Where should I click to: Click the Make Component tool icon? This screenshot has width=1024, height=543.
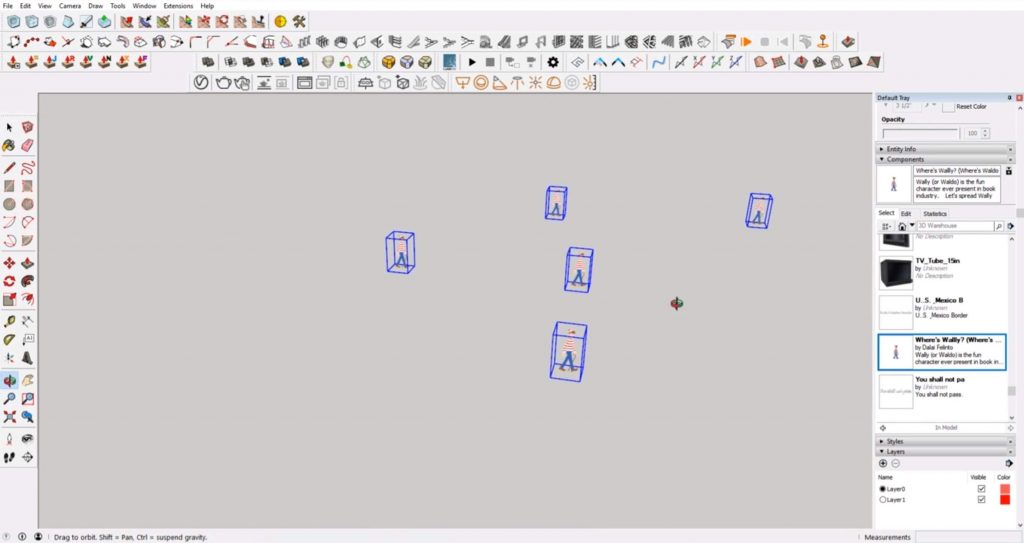tap(27, 127)
